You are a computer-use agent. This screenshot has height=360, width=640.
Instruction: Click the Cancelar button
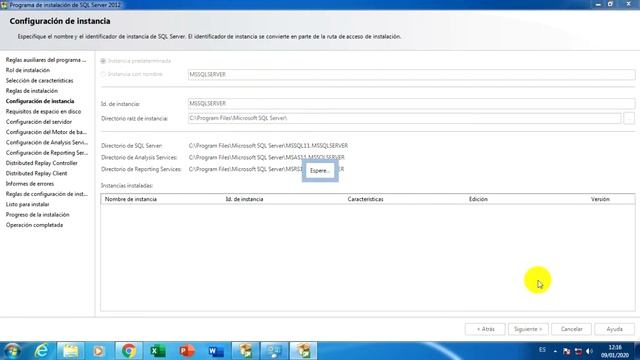[571, 329]
